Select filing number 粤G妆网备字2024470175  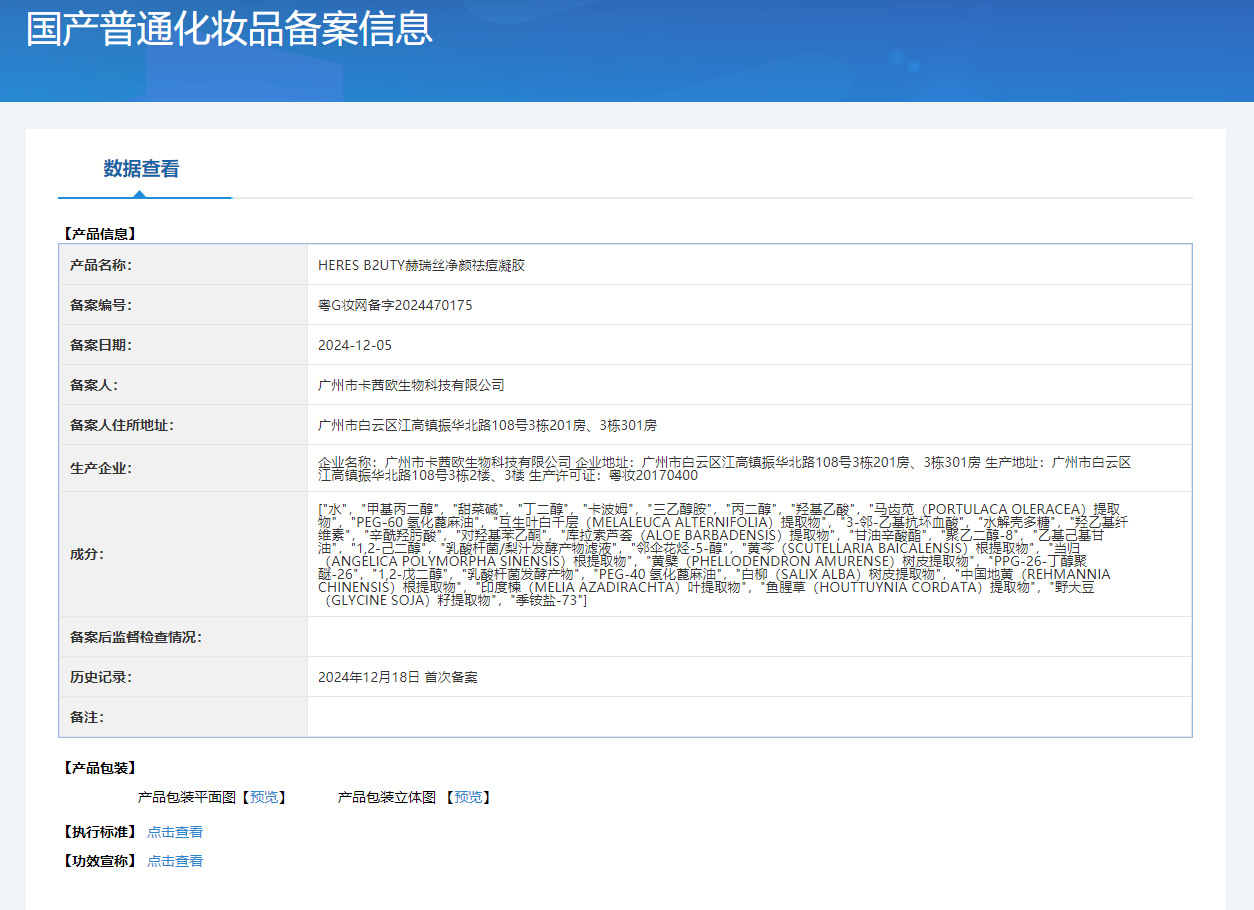[x=395, y=305]
